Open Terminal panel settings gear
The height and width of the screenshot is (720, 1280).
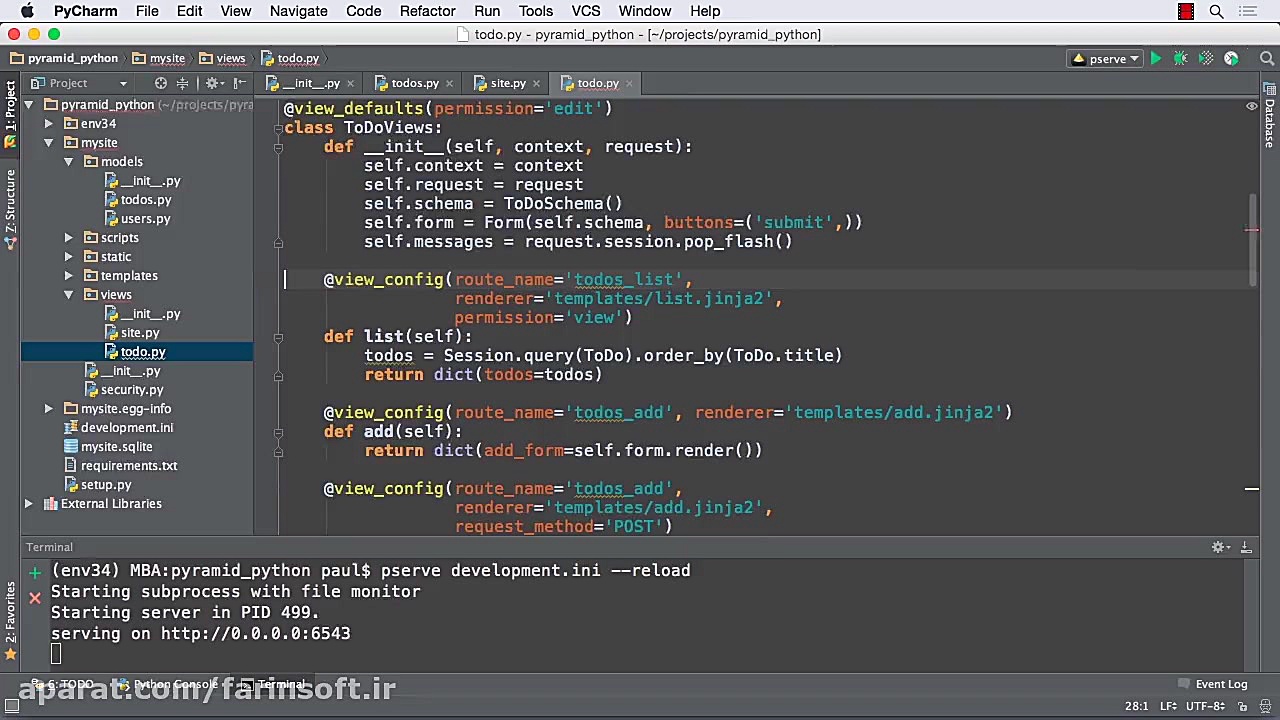coord(1220,547)
